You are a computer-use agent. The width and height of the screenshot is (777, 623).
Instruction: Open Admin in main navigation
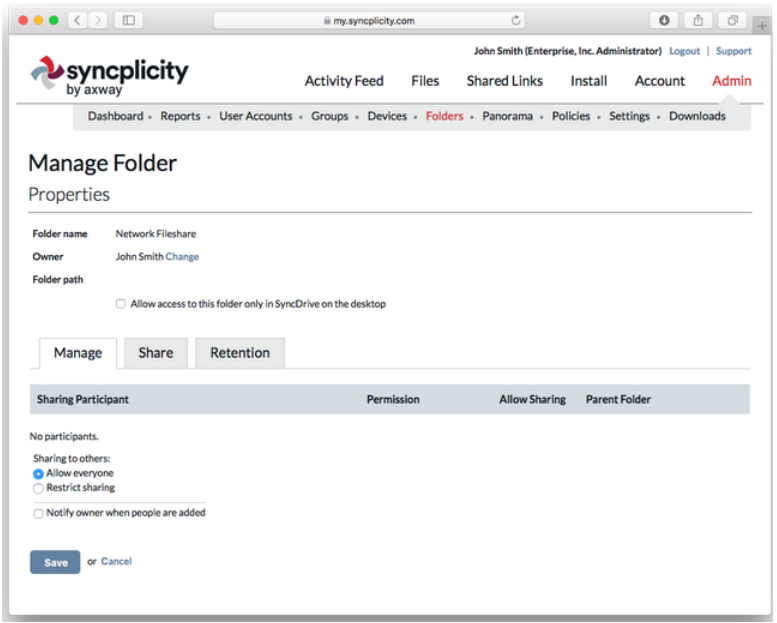[731, 81]
